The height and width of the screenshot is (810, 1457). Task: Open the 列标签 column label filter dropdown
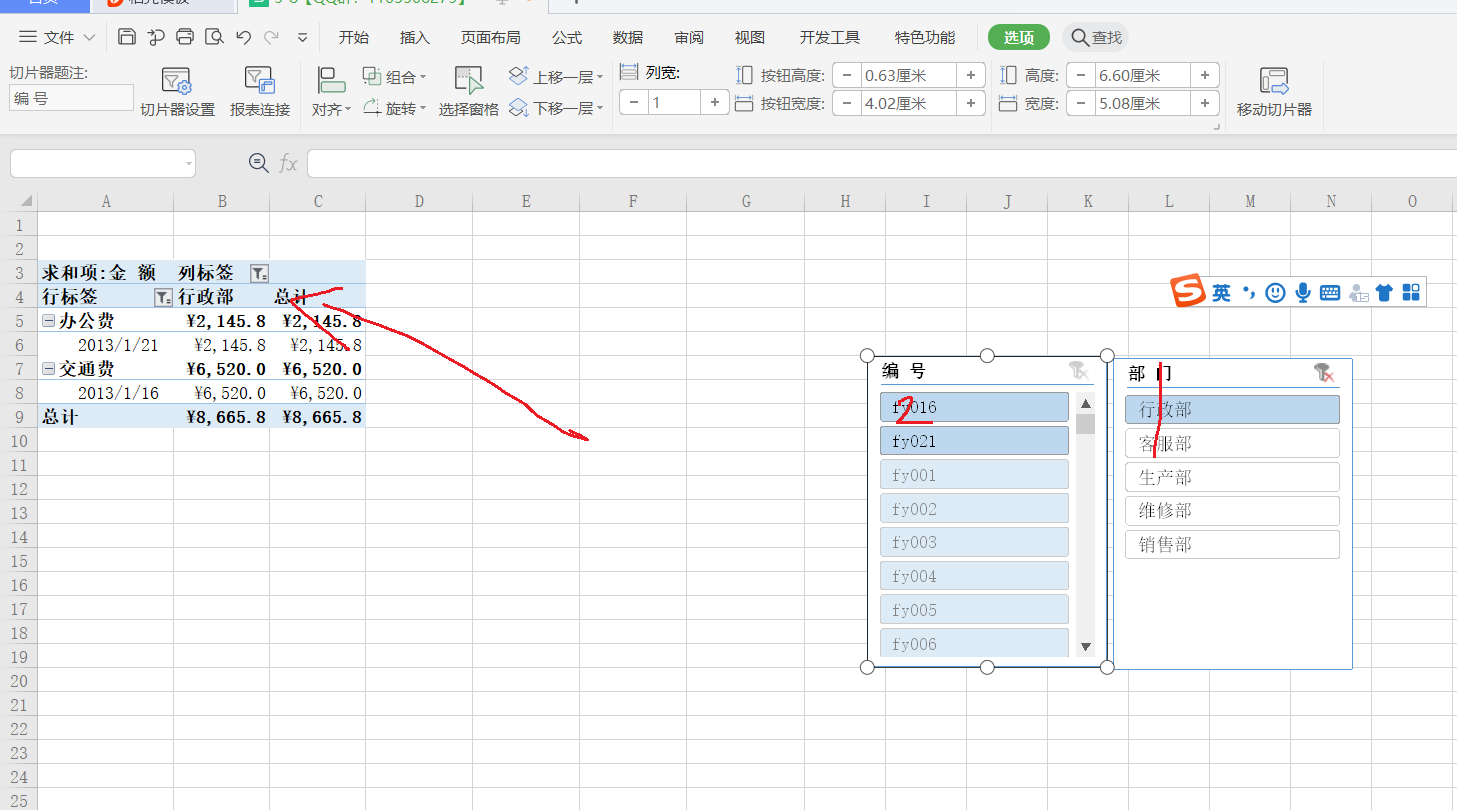point(259,273)
